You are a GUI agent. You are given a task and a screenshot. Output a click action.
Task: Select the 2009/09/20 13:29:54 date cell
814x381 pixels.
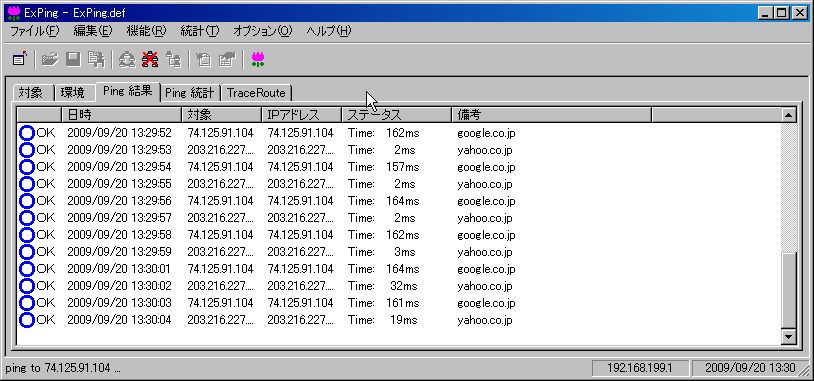tap(119, 167)
